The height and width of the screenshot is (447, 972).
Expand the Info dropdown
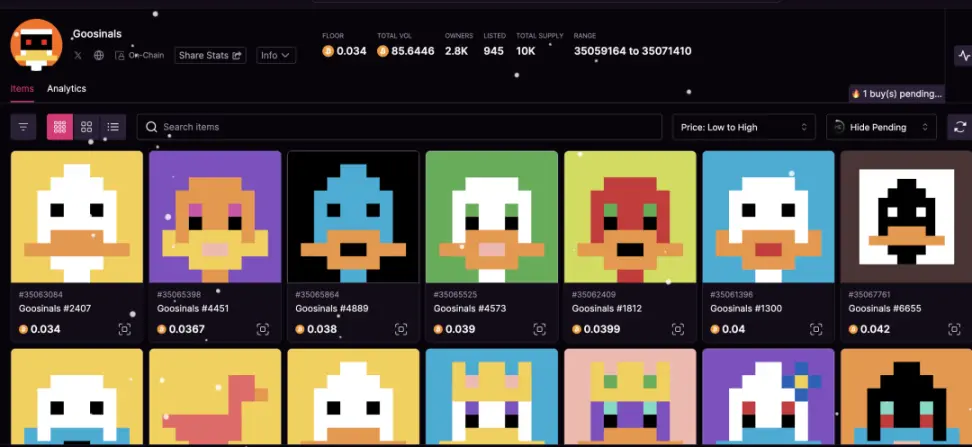tap(276, 55)
